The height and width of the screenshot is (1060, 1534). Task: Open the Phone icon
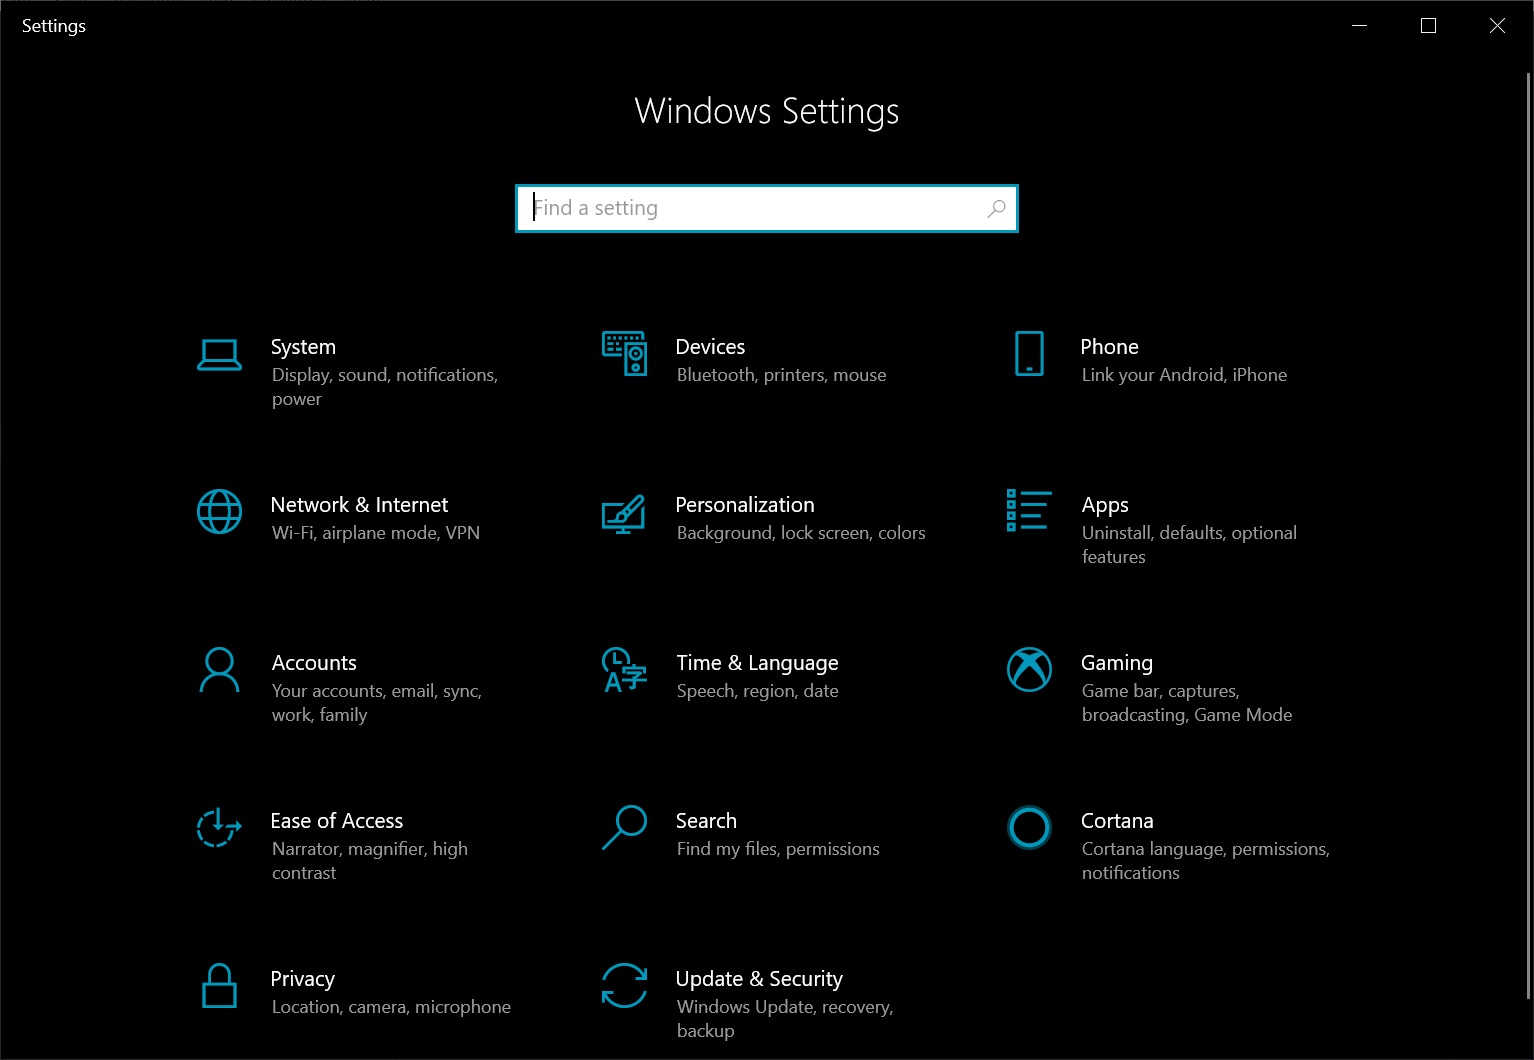pos(1029,354)
